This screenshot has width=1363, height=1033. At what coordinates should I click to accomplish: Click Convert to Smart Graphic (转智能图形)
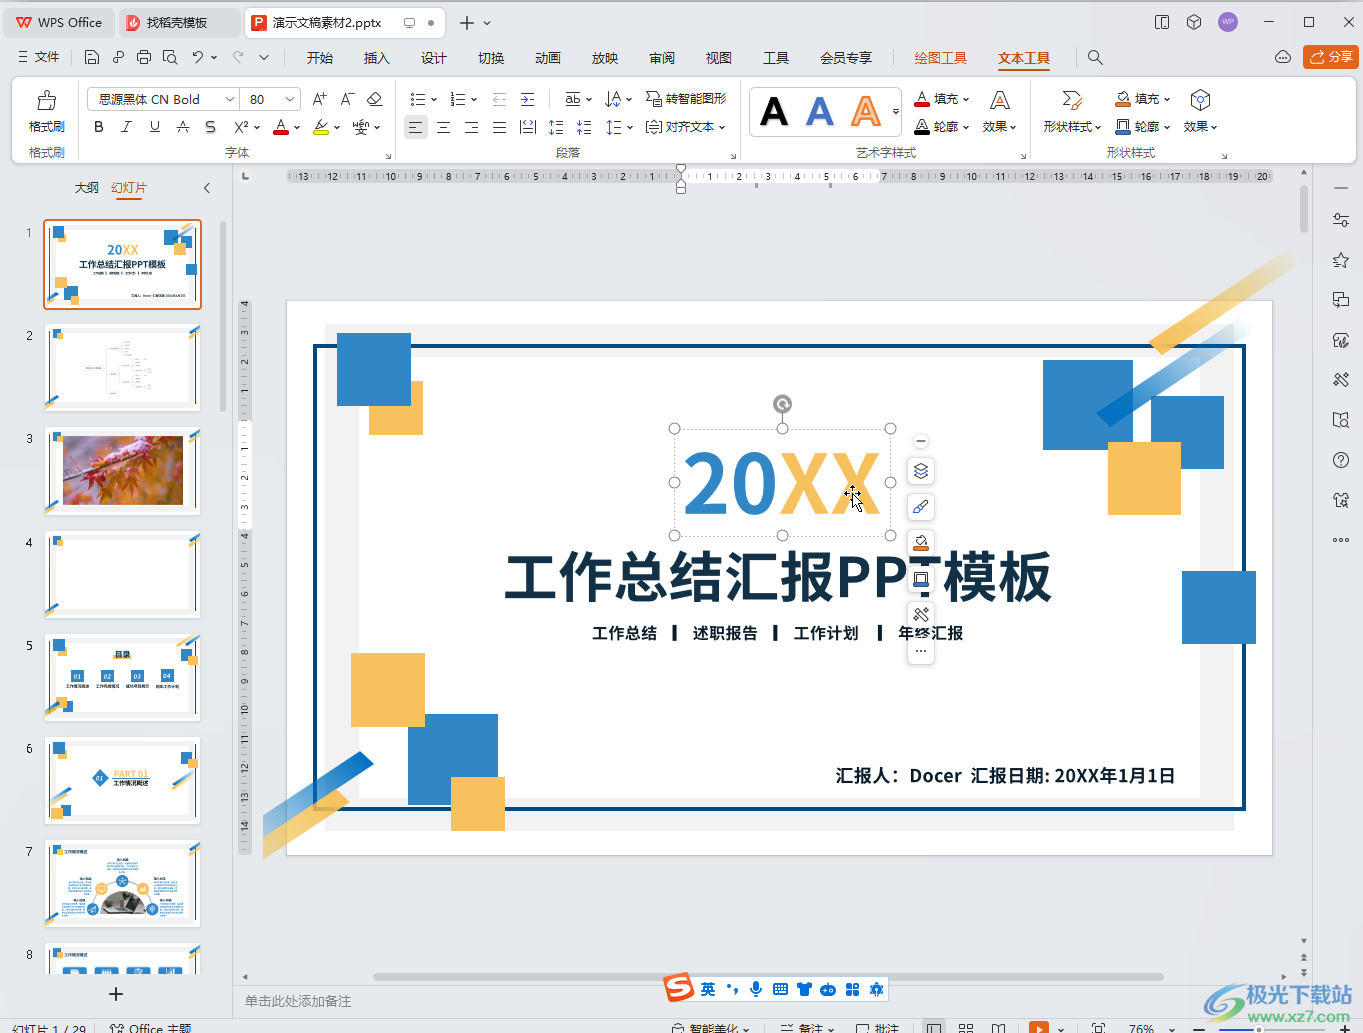(686, 98)
